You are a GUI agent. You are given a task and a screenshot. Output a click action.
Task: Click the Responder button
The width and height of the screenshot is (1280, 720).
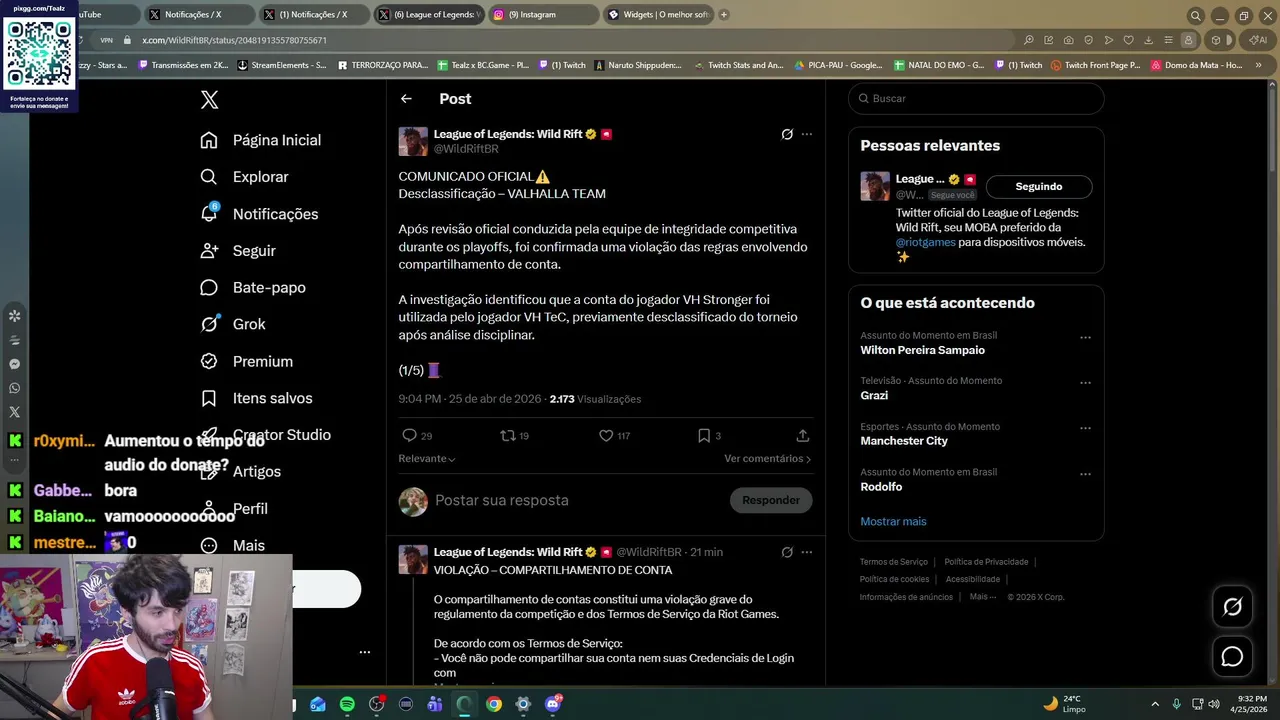pos(771,500)
